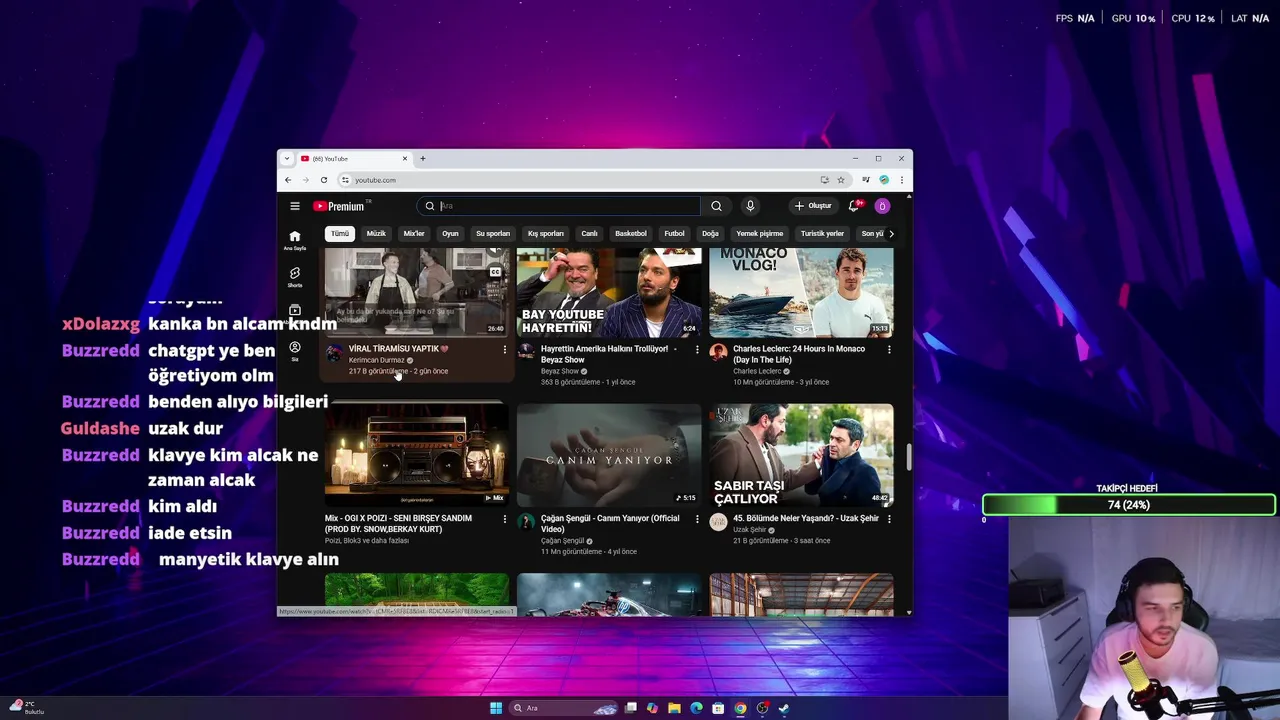Play the SABIR TAŞI ÇATLIYOR thumbnail
Viewport: 1280px width, 720px height.
[801, 455]
